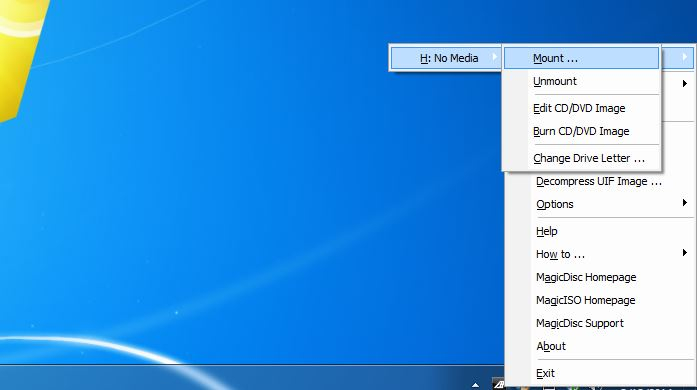Click Change Drive Letter ... option
The image size is (697, 390).
pyautogui.click(x=581, y=158)
